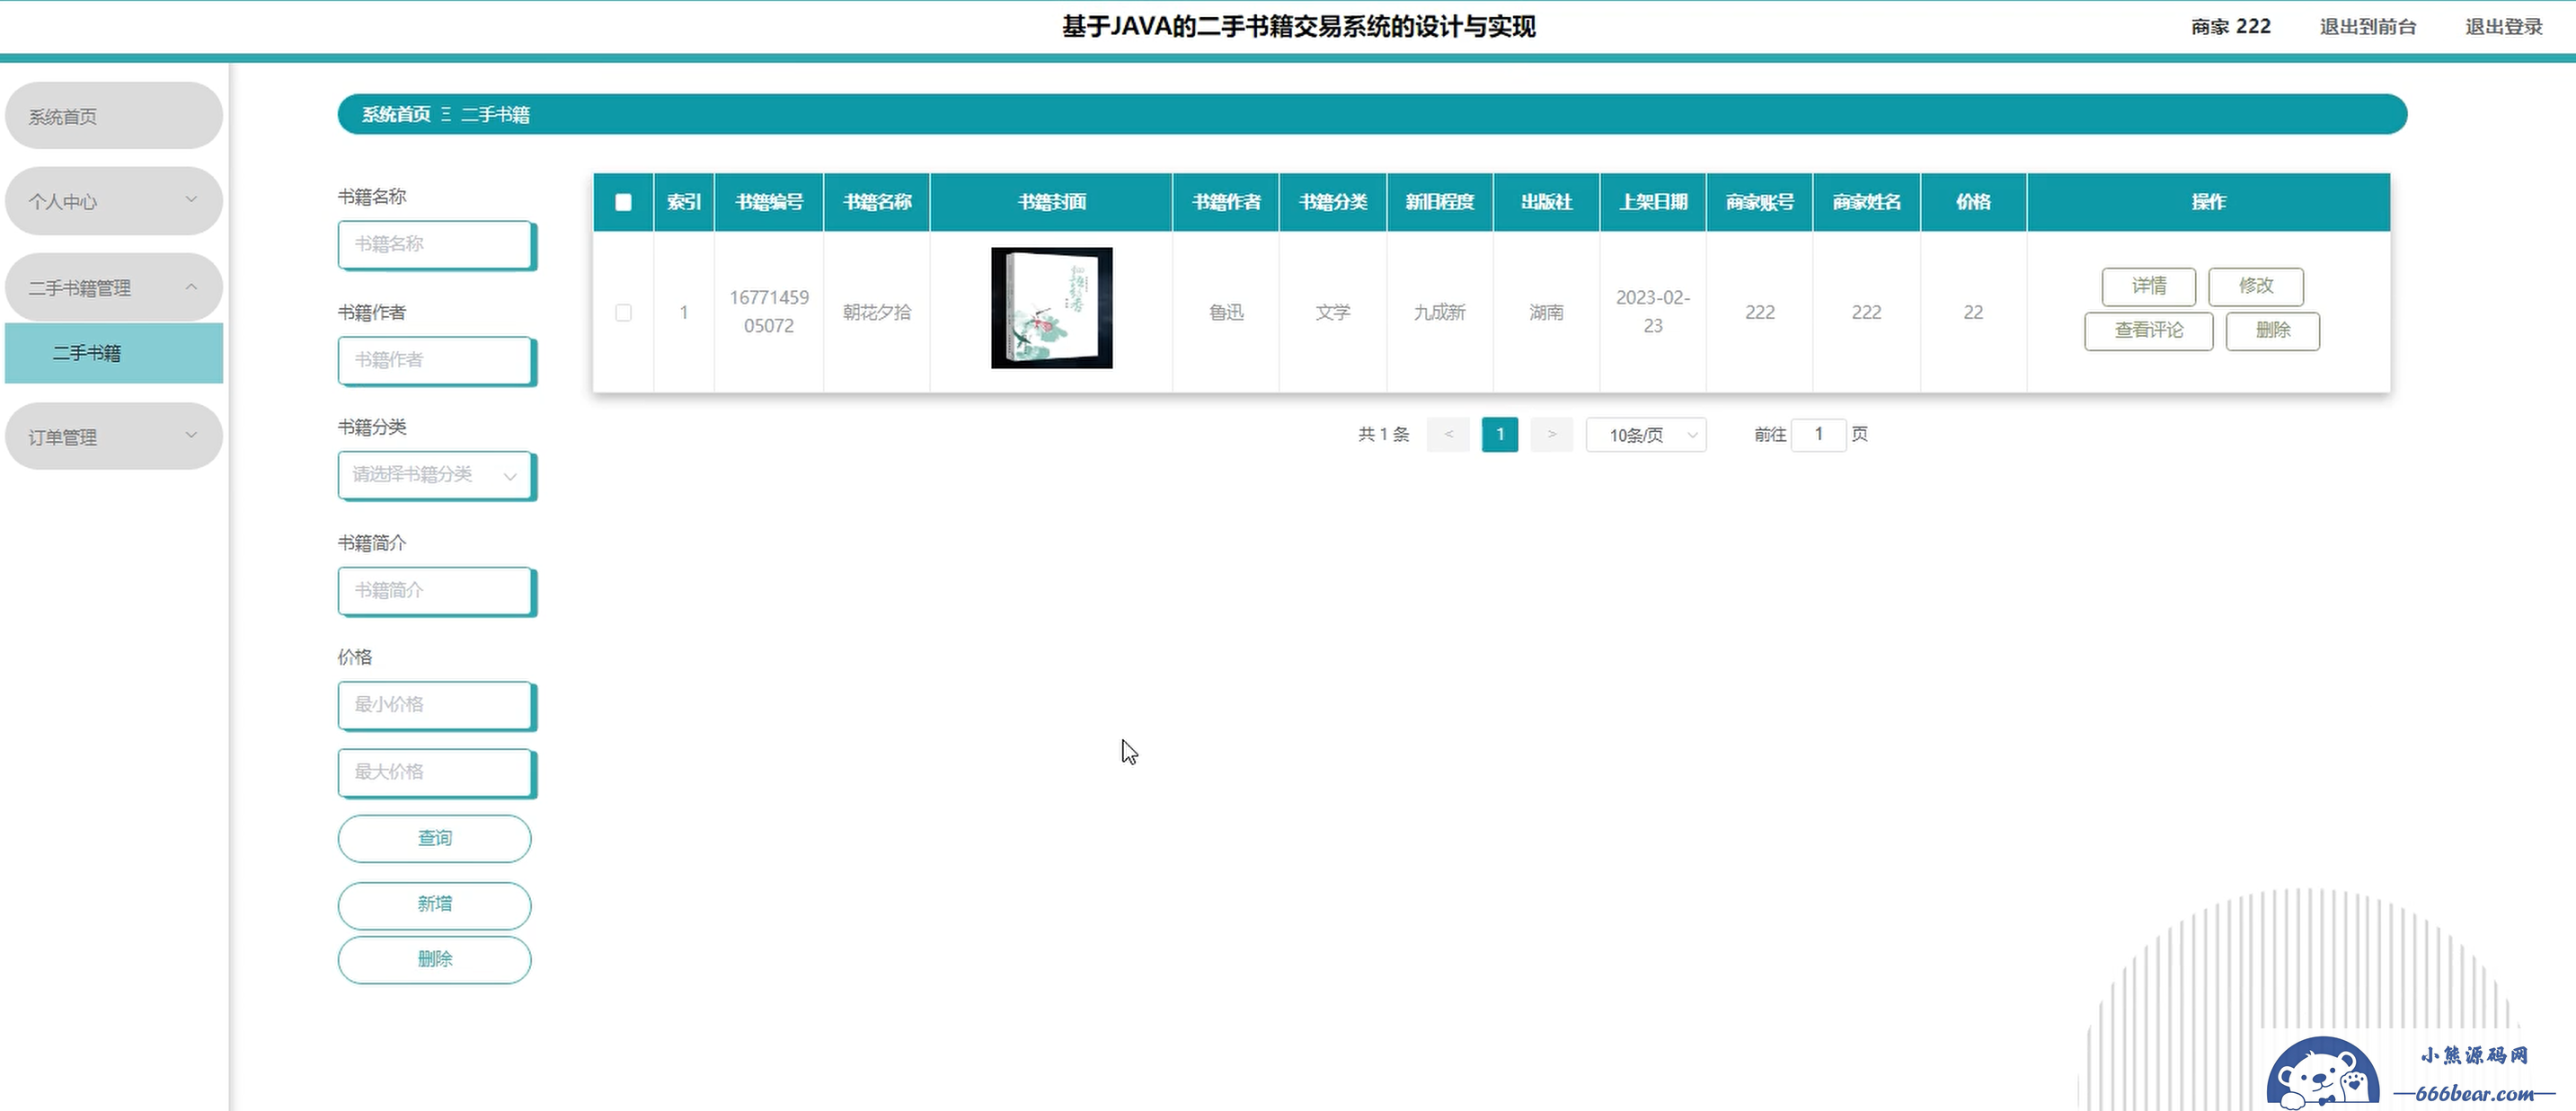This screenshot has width=2576, height=1111.
Task: Open 详情 for book 朝花夕拾
Action: coord(2149,286)
